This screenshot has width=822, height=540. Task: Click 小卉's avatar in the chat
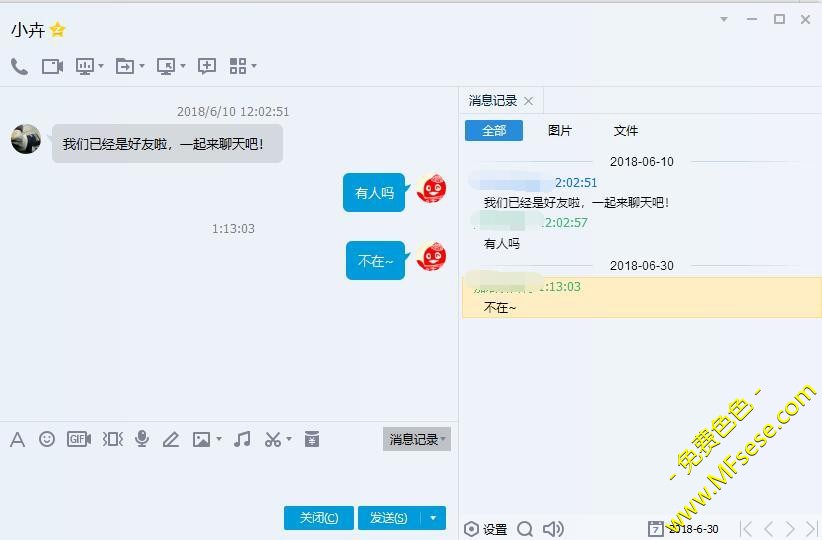click(x=26, y=139)
